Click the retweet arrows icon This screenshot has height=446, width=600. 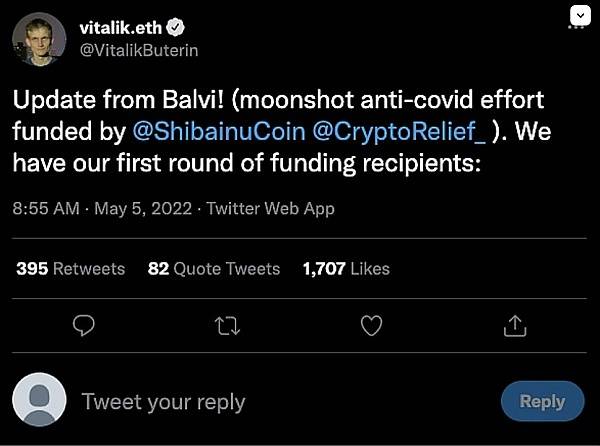tap(228, 325)
